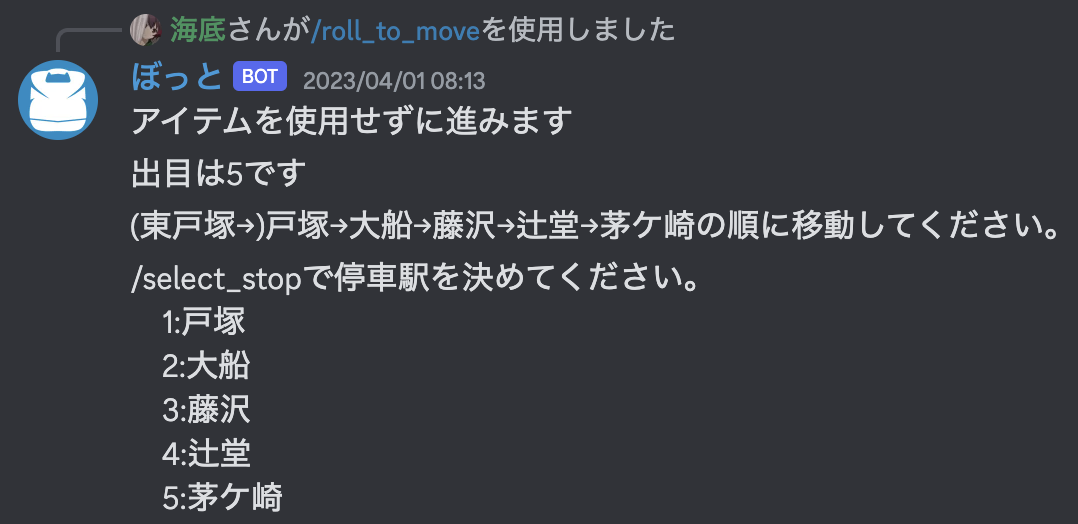1078x524 pixels.
Task: Click the small user avatar of 海底
Action: click(x=146, y=30)
